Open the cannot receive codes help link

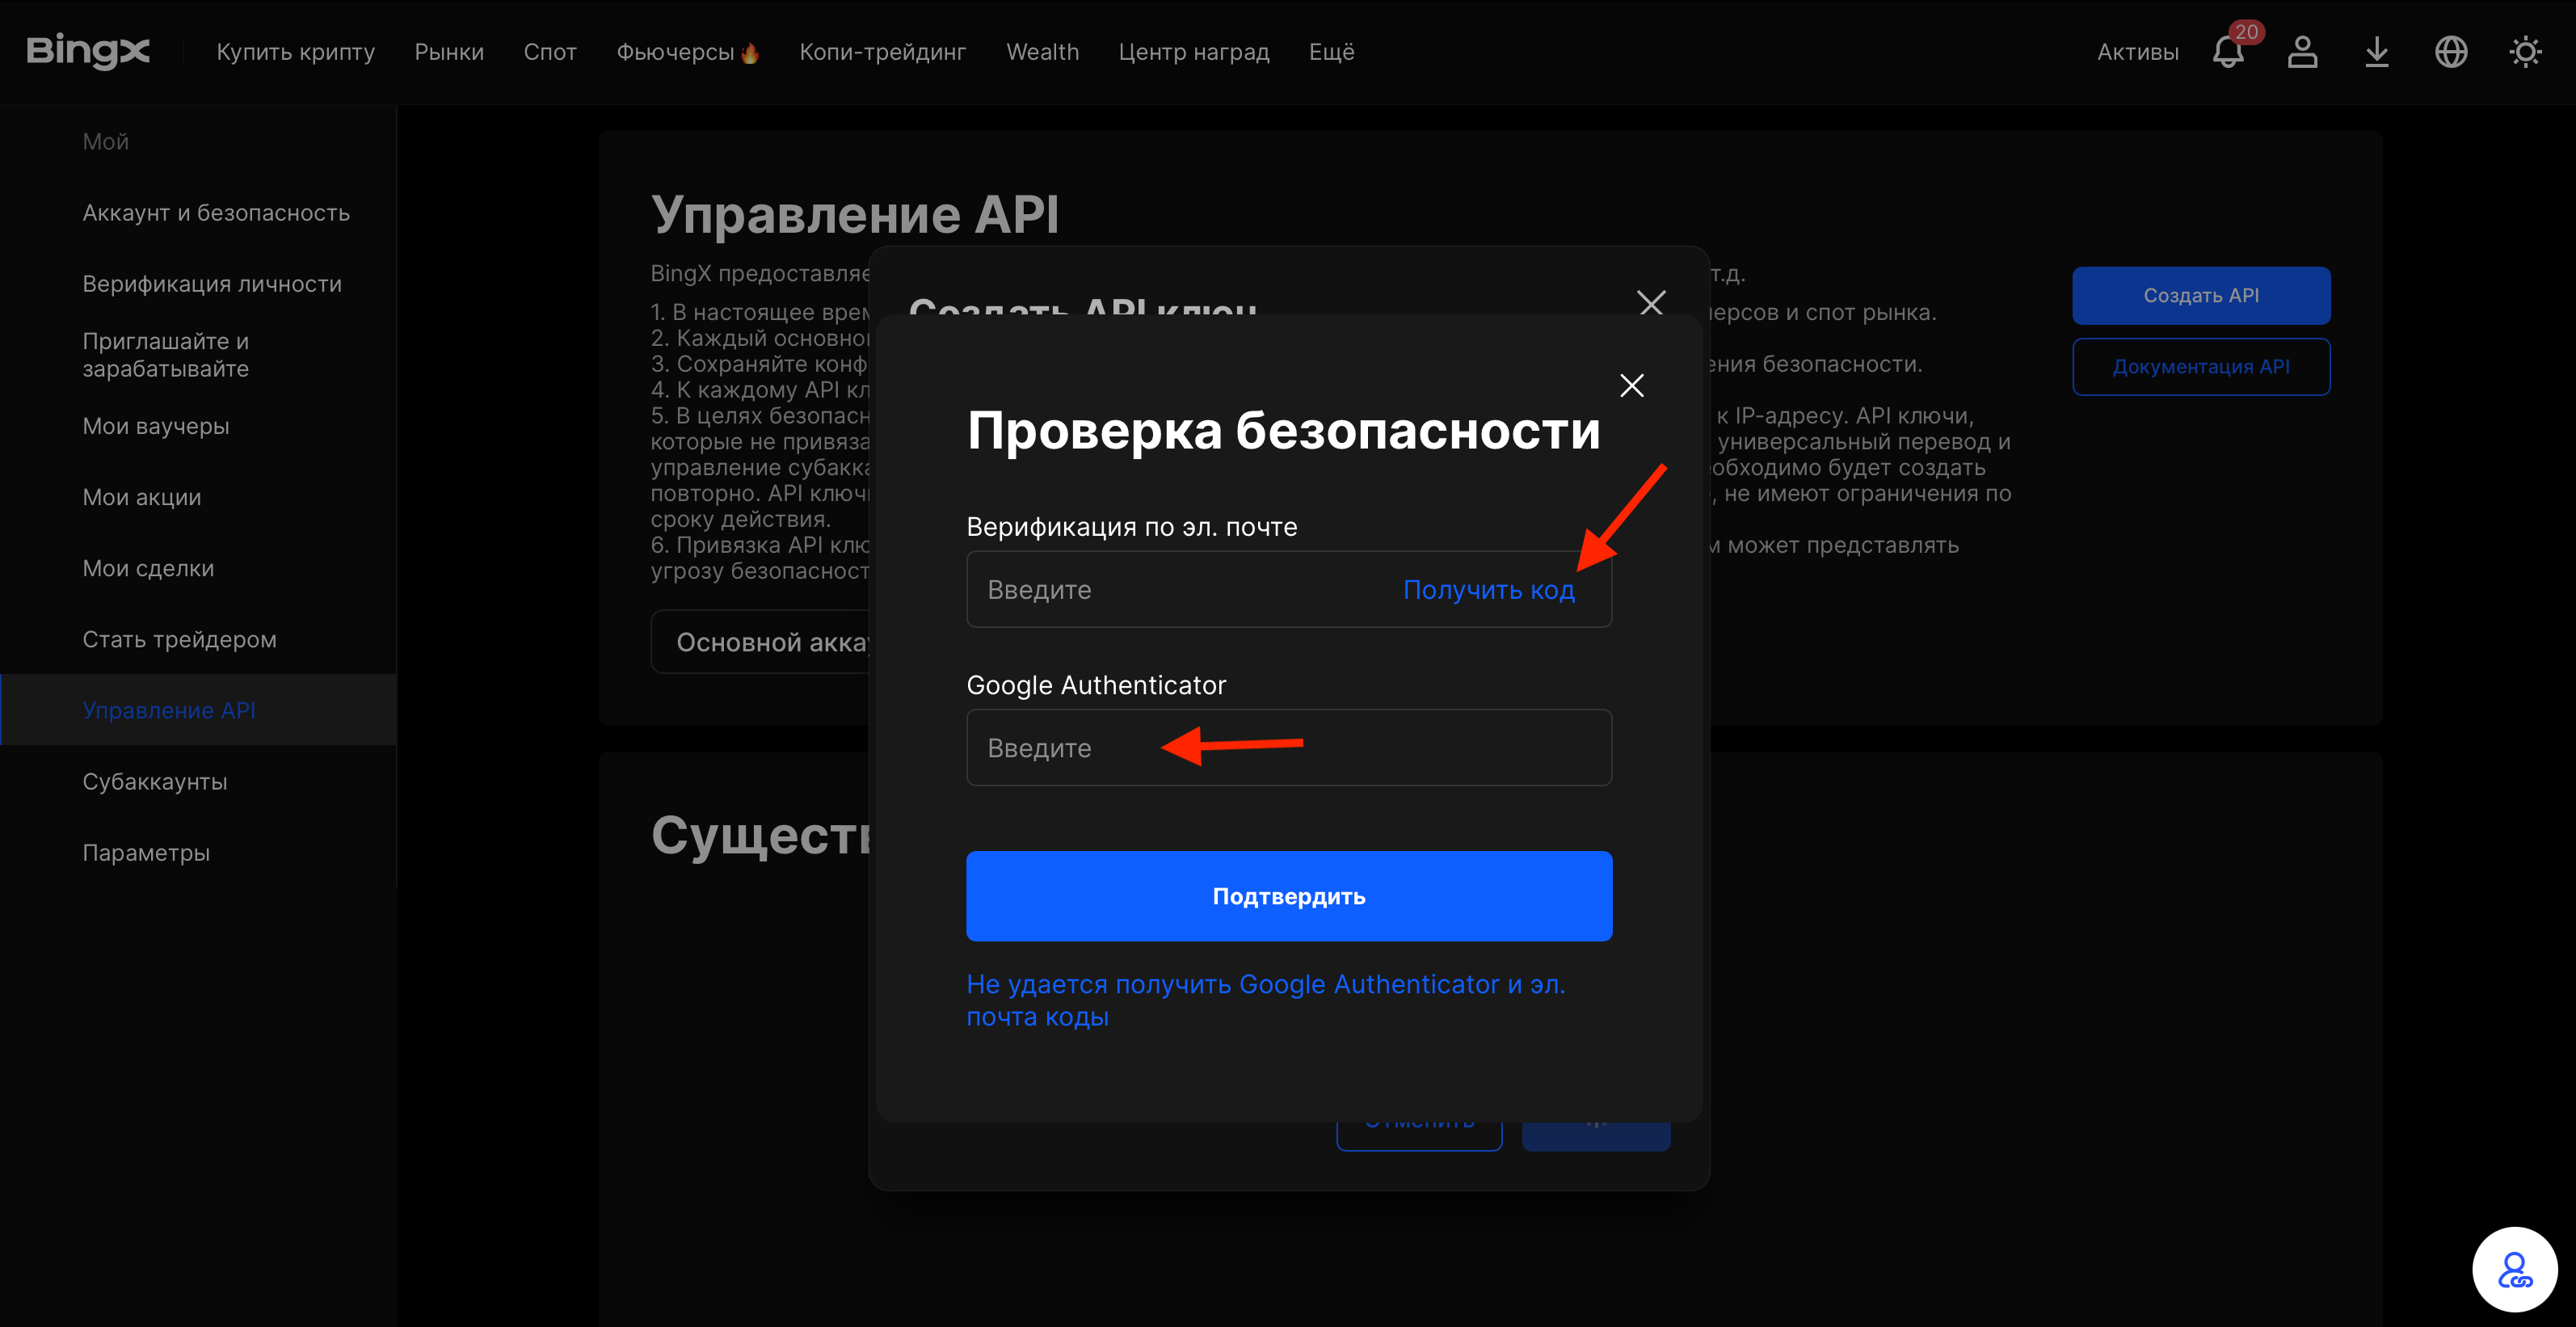[x=1265, y=1000]
